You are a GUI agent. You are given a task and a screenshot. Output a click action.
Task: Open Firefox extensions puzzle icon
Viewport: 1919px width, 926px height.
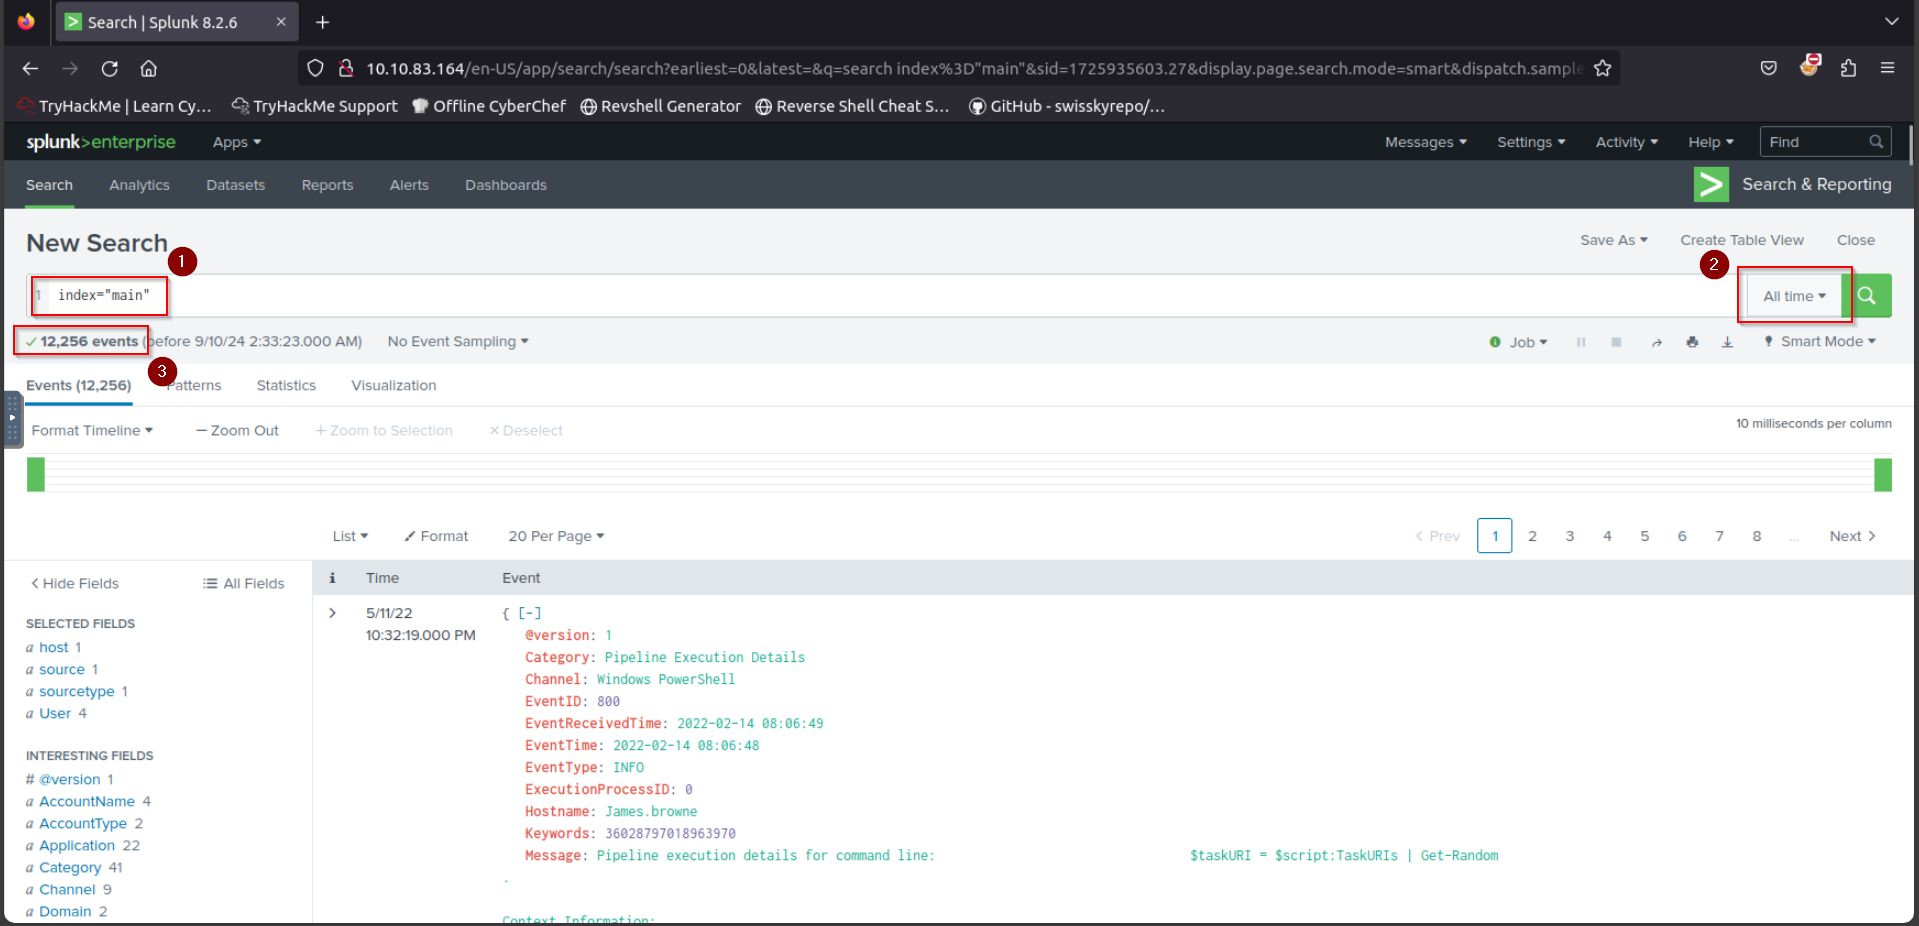[x=1848, y=68]
